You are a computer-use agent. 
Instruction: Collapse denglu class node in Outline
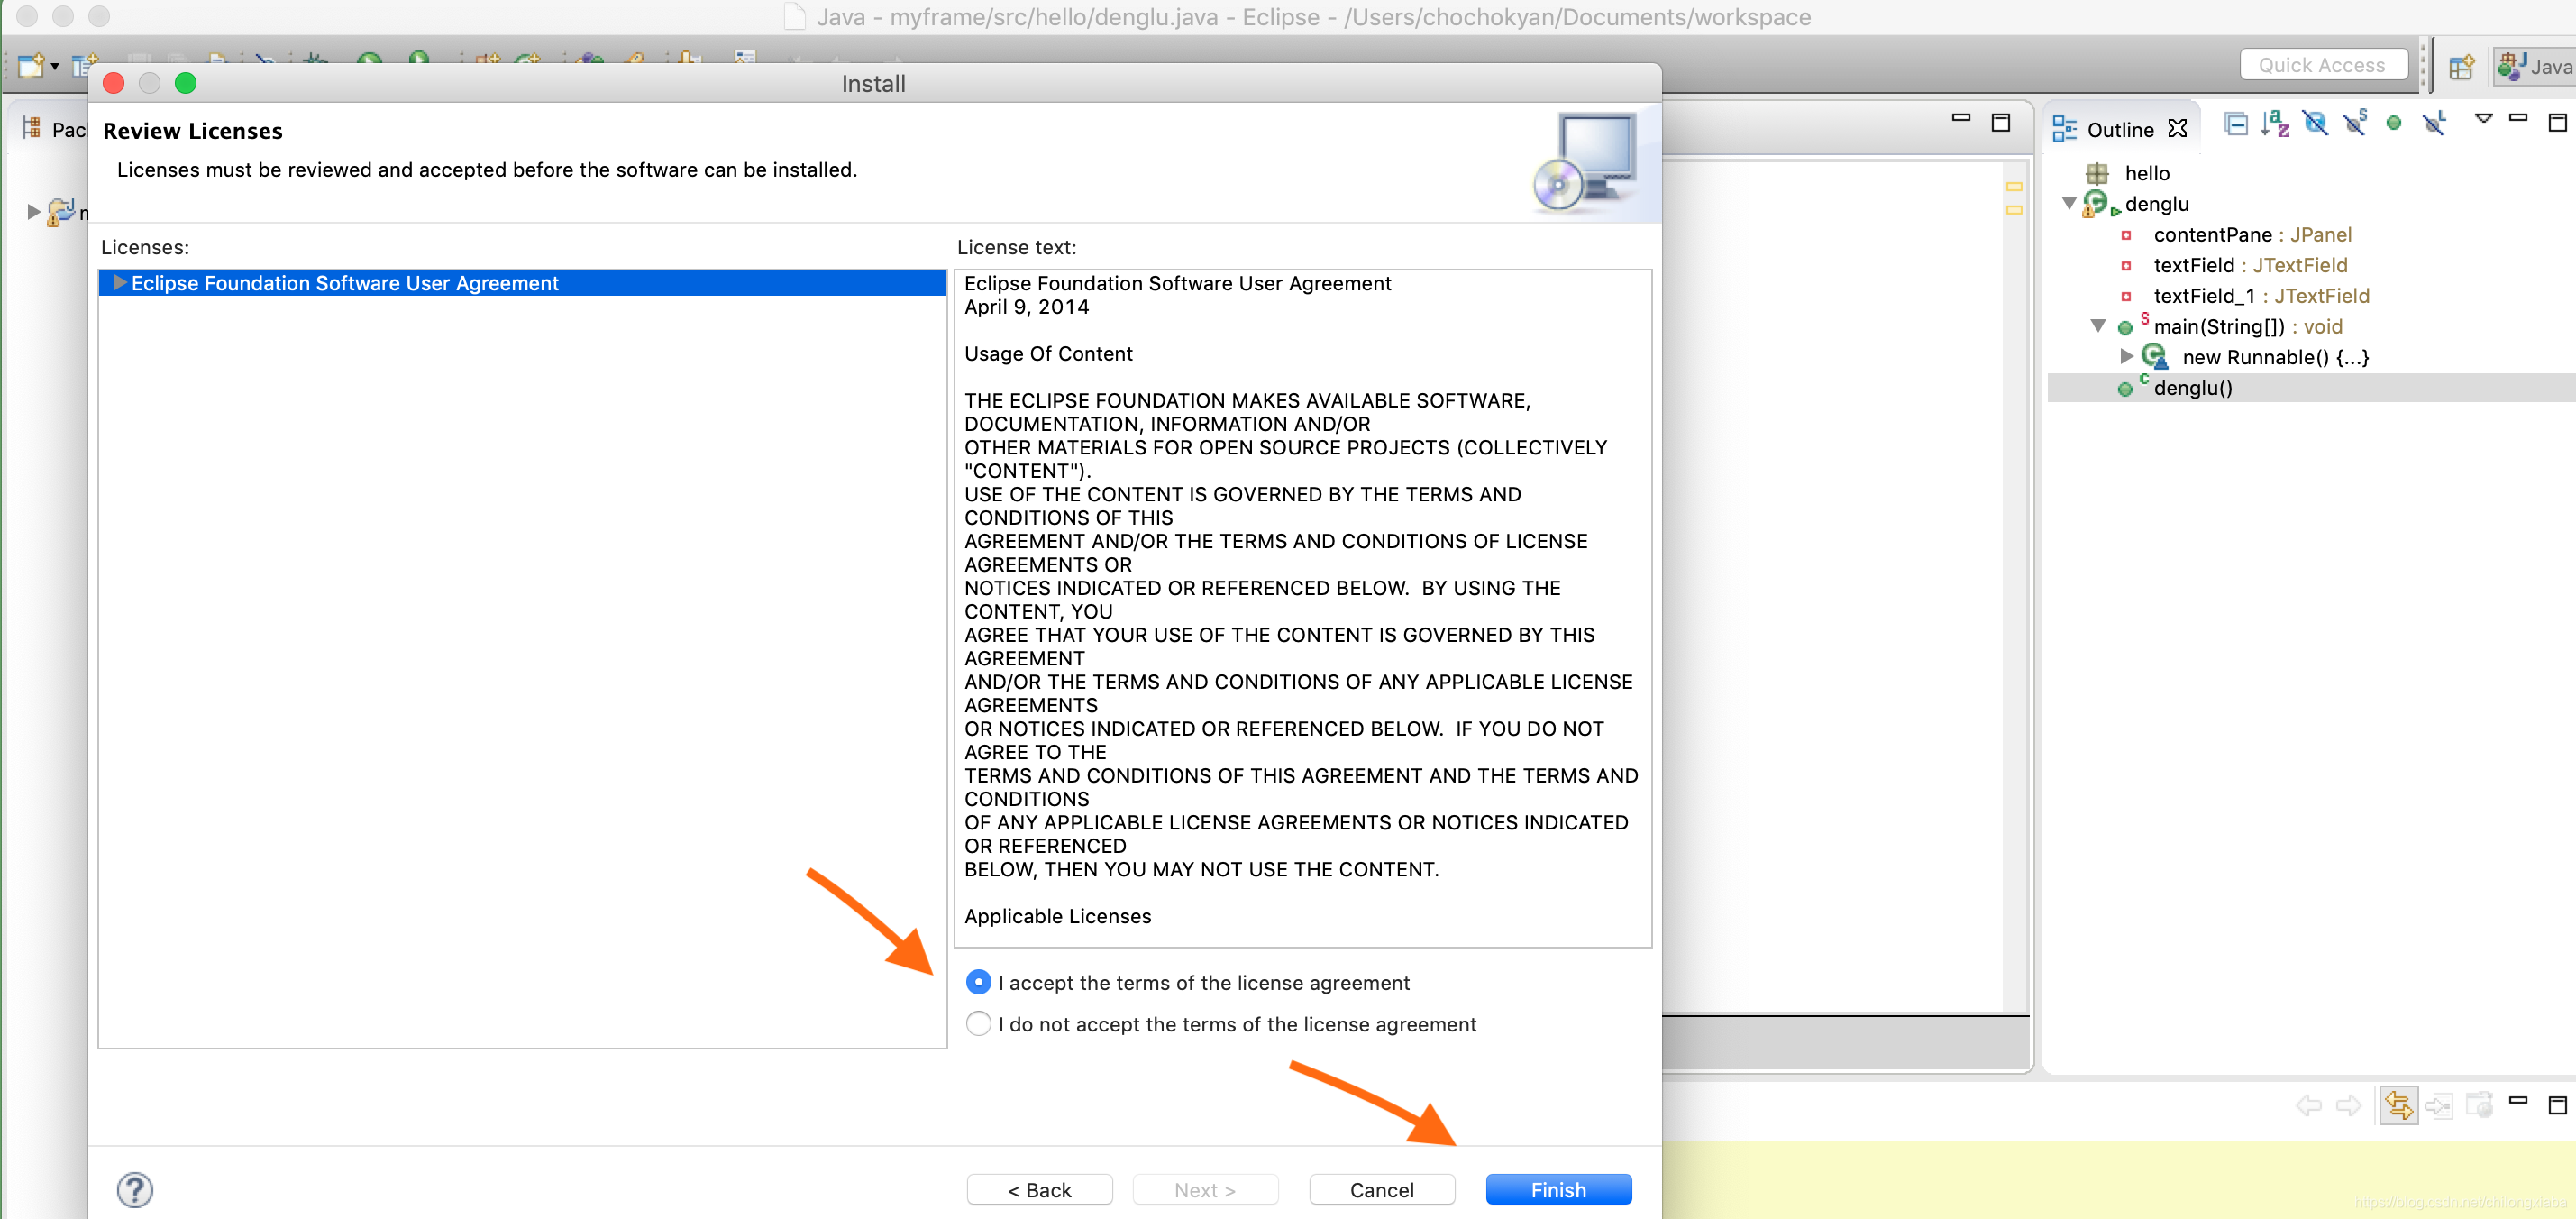click(x=2068, y=203)
